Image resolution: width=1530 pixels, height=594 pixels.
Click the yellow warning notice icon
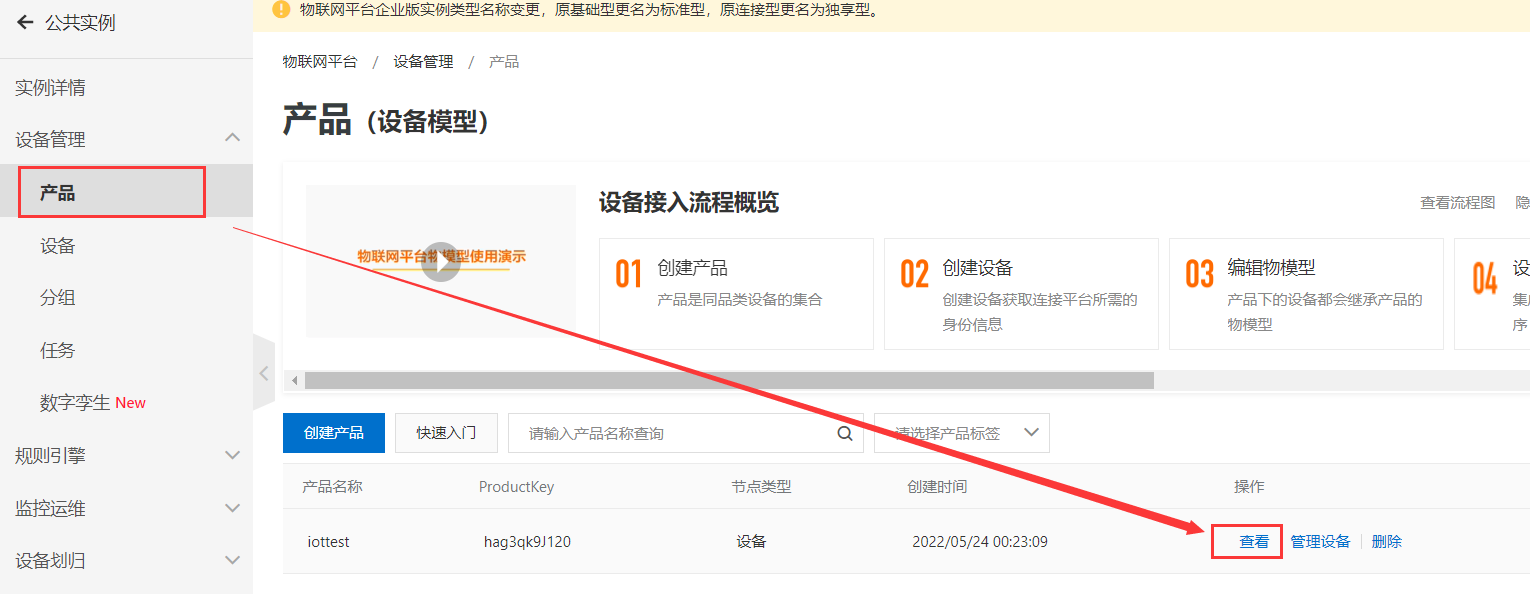pos(281,10)
